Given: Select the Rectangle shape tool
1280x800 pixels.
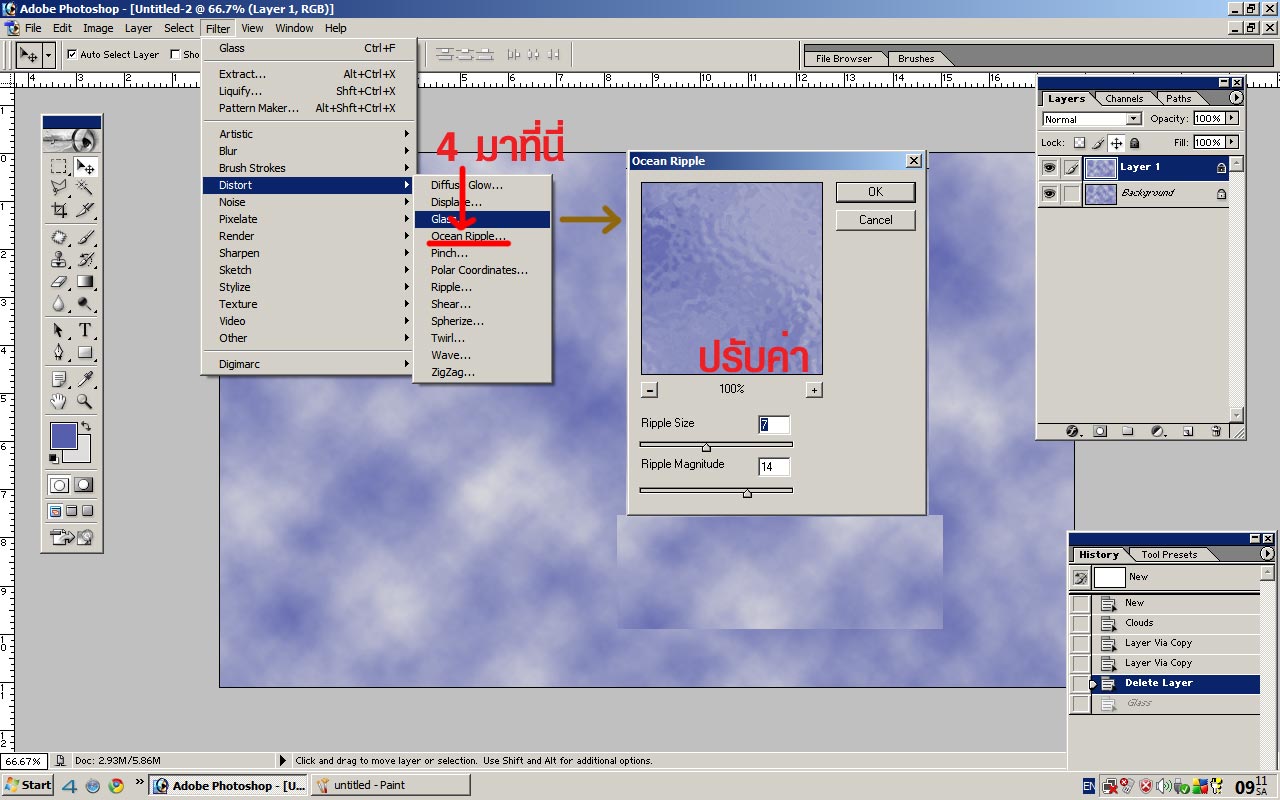Looking at the screenshot, I should pos(86,352).
